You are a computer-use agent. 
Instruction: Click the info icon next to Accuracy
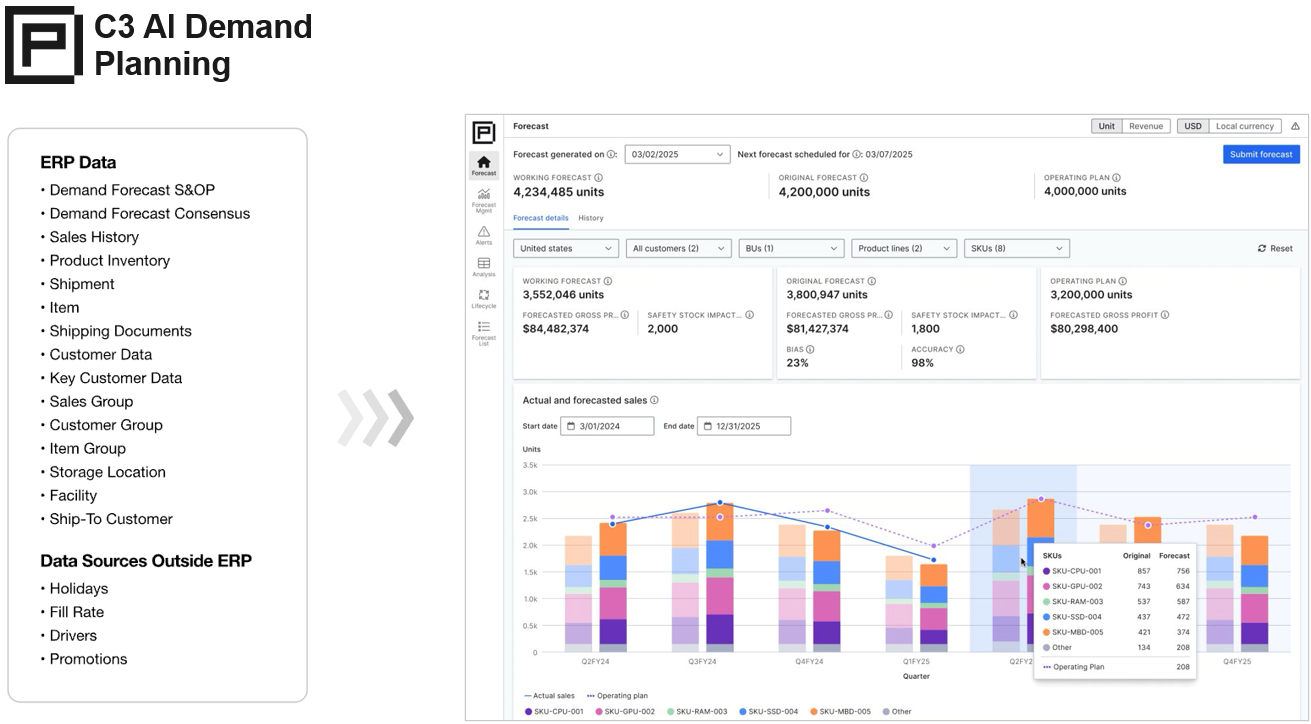[960, 350]
